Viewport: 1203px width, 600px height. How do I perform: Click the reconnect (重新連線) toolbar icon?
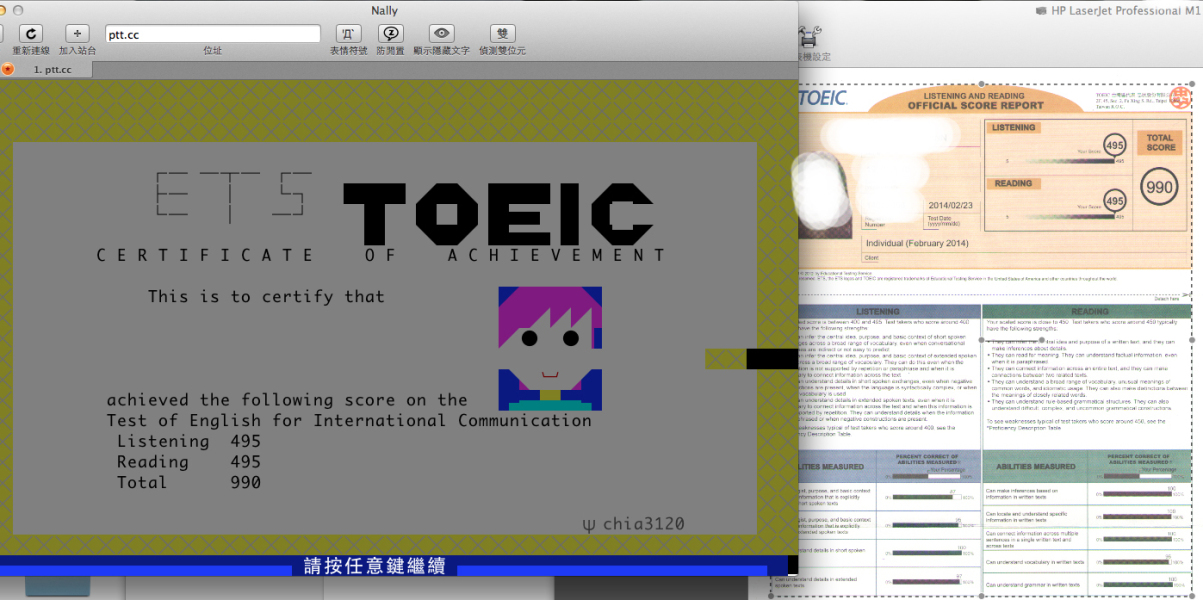point(31,34)
